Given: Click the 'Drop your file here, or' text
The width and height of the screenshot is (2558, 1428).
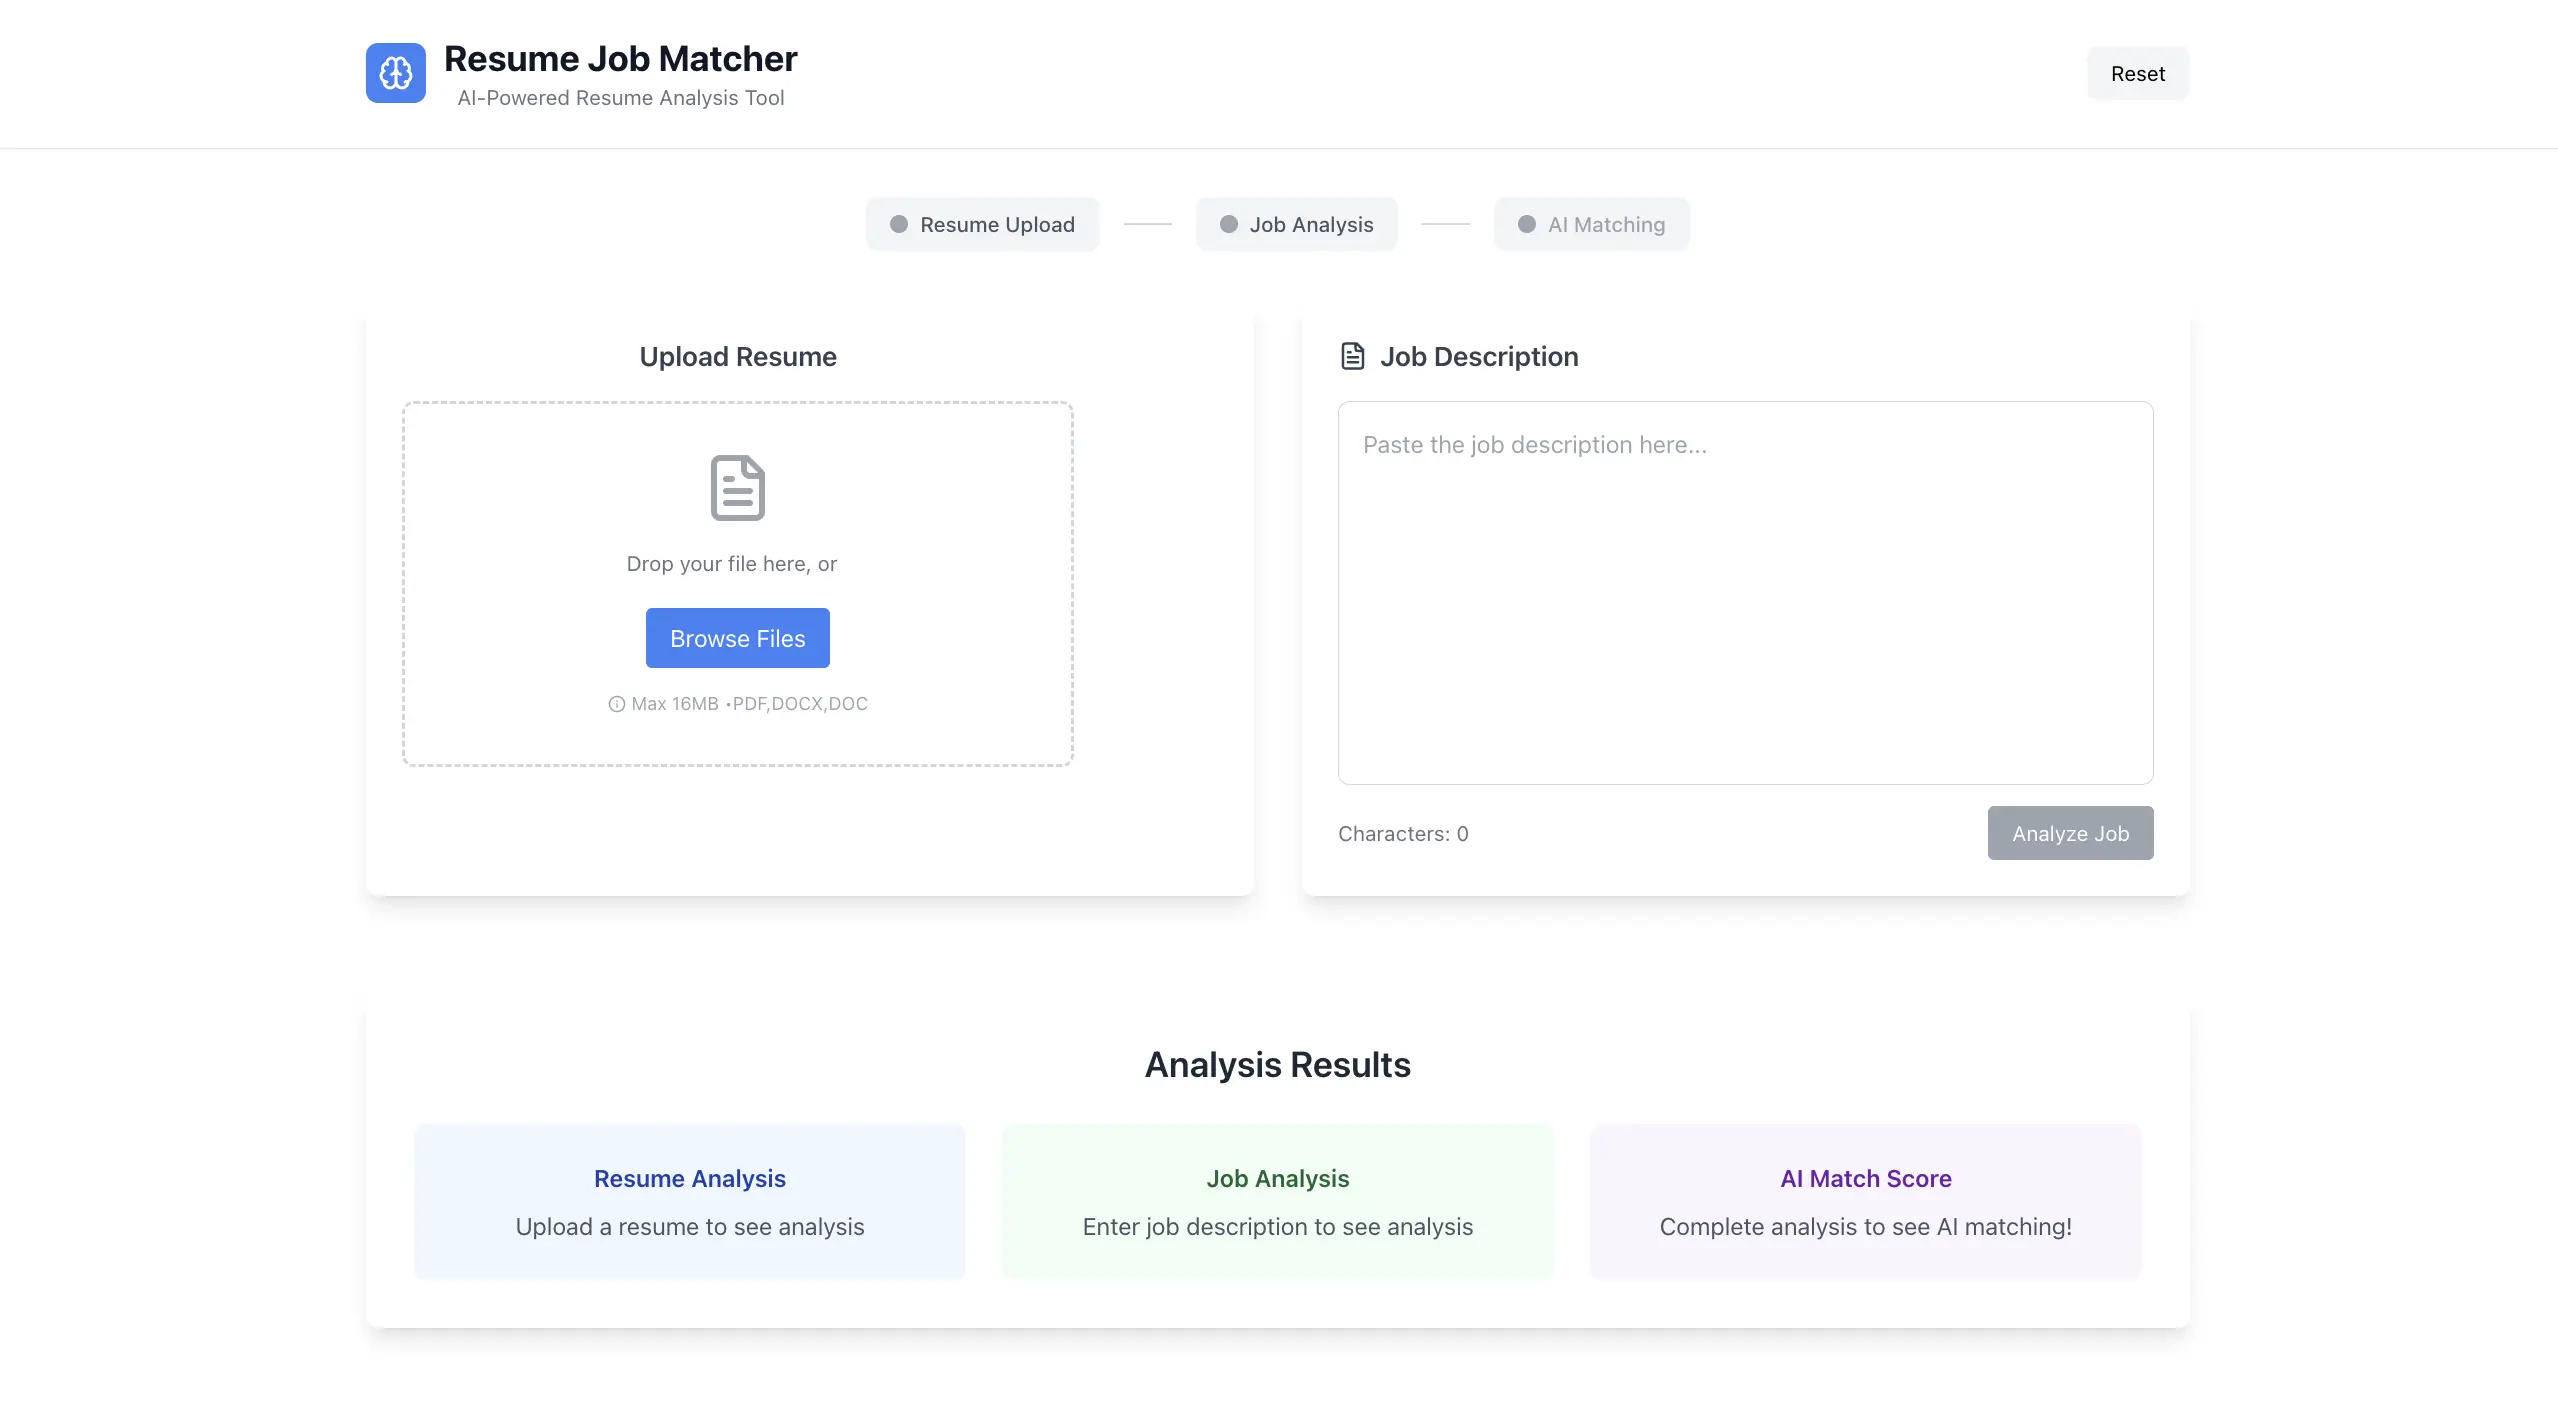Looking at the screenshot, I should [732, 564].
